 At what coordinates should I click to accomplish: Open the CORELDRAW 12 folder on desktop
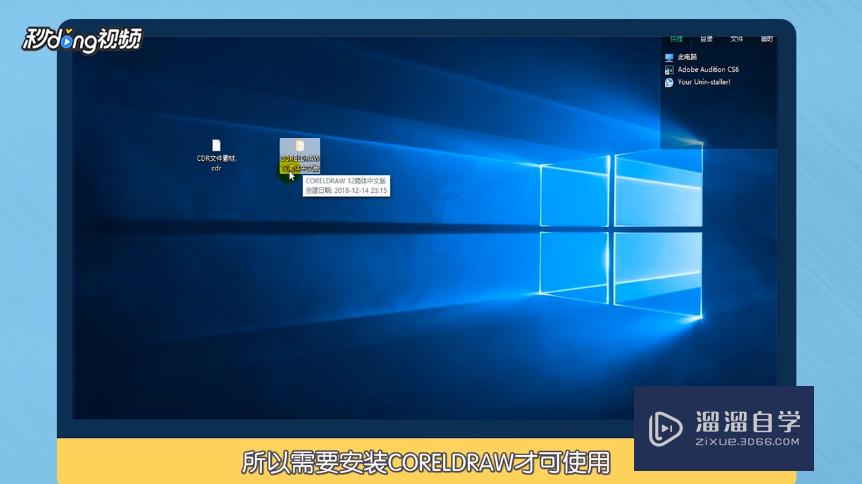300,156
